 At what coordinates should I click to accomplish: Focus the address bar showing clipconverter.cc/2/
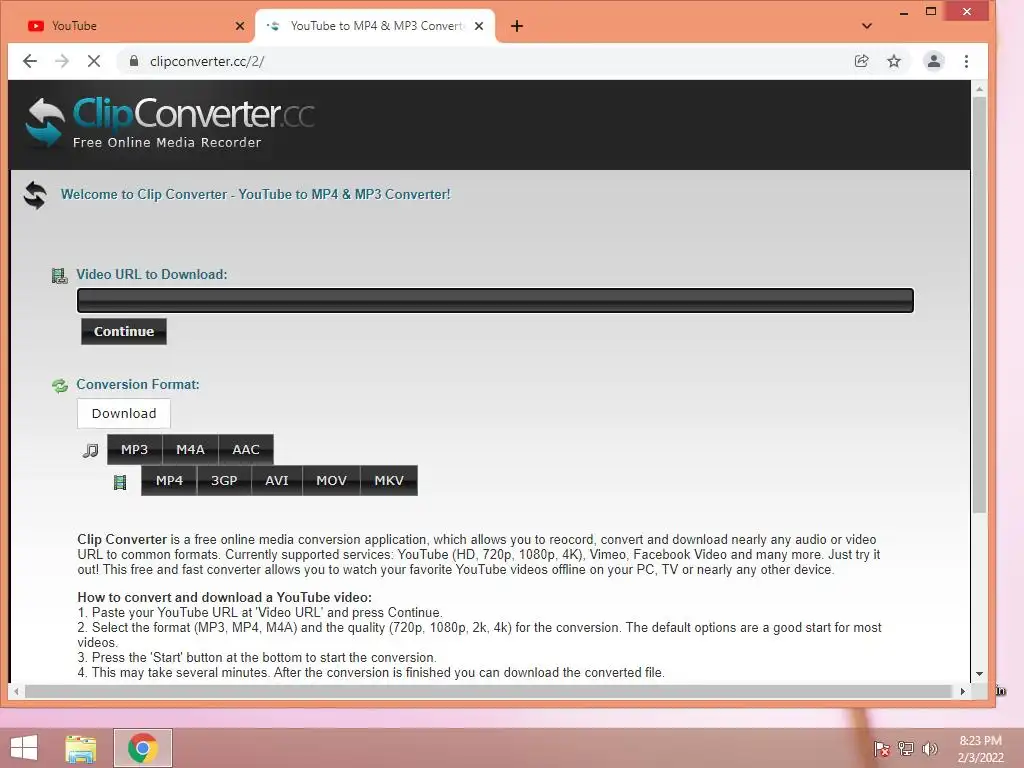click(483, 61)
